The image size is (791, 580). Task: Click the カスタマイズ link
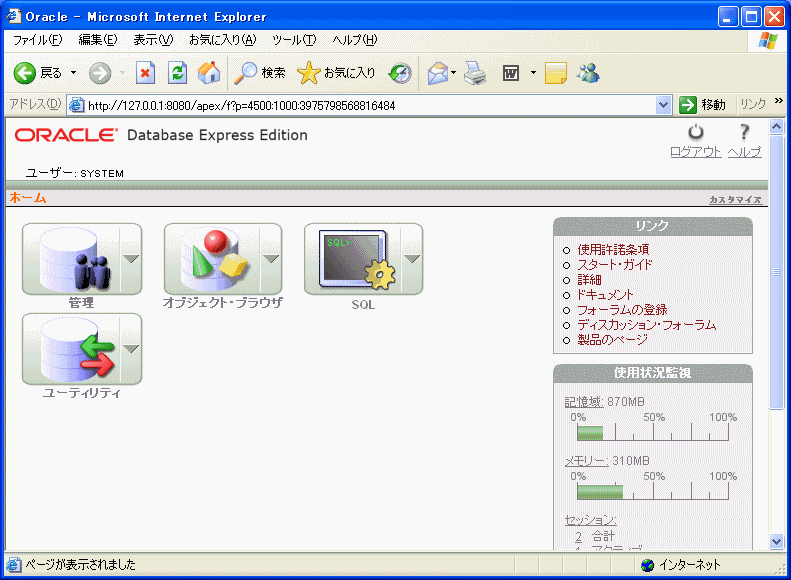click(736, 200)
